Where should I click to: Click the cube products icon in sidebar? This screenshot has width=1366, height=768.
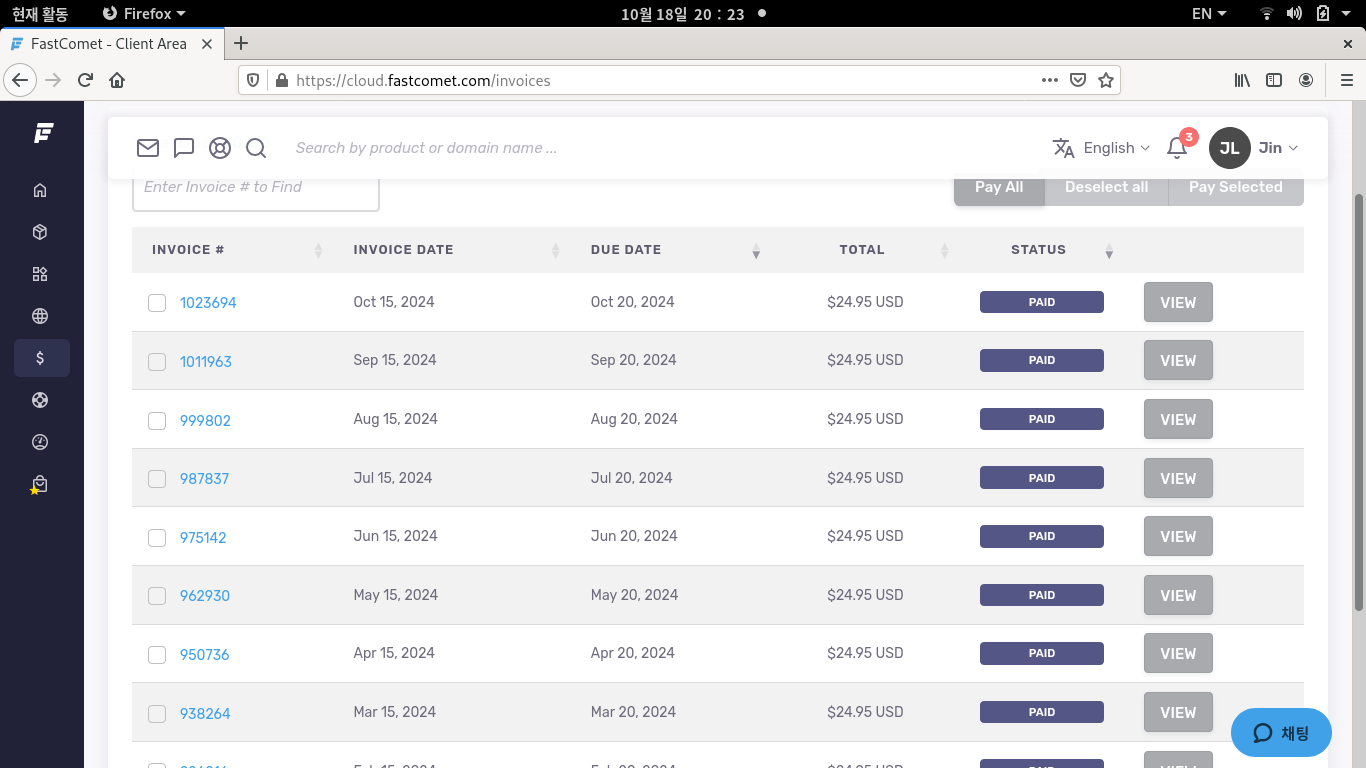pos(40,232)
